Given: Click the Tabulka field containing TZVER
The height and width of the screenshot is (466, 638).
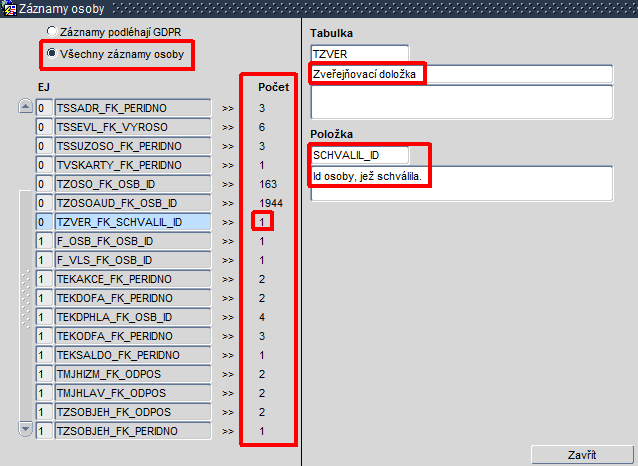Looking at the screenshot, I should 360,54.
